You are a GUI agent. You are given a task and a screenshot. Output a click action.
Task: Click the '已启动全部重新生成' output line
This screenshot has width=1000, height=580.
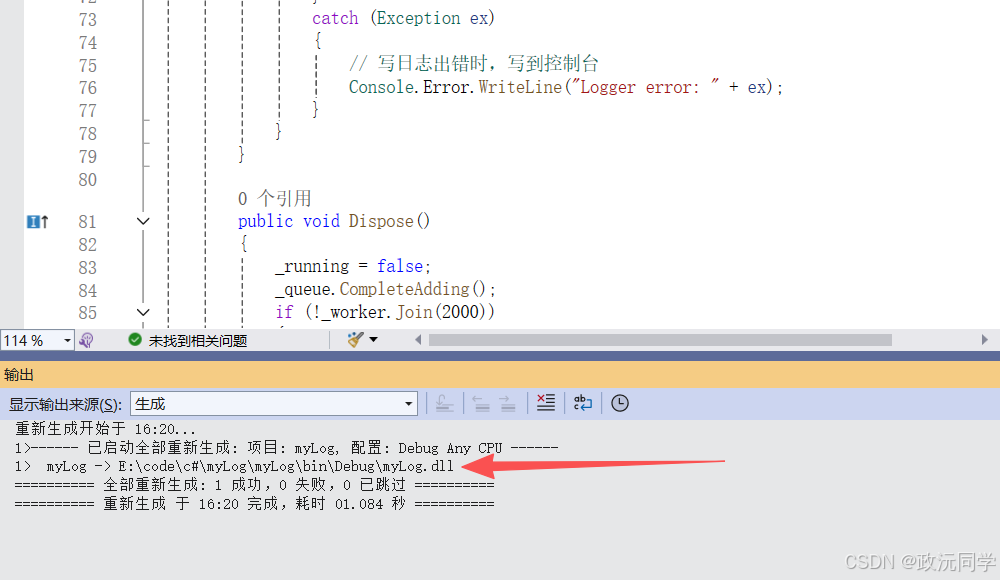click(x=286, y=448)
